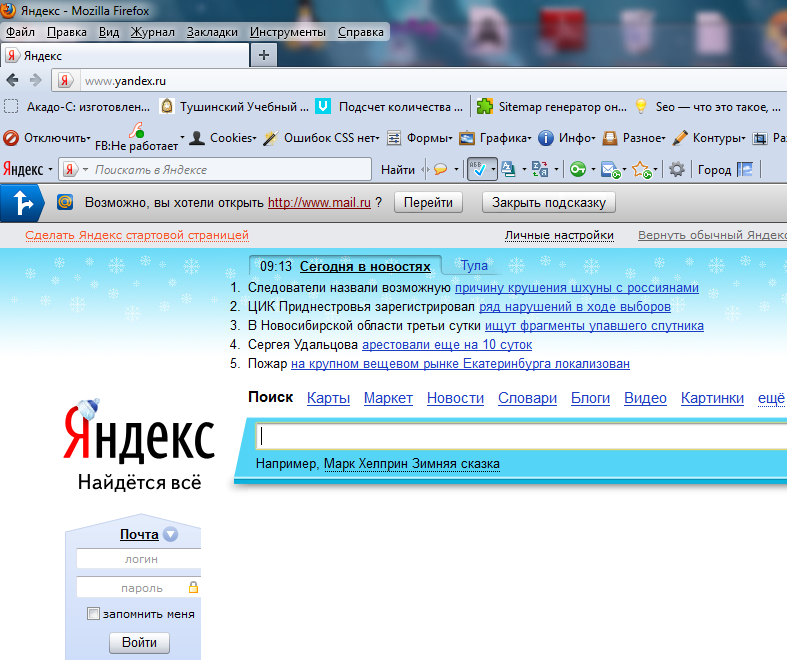Image resolution: width=787 pixels, height=660 pixels.
Task: Open the Журнал menu
Action: pyautogui.click(x=153, y=32)
